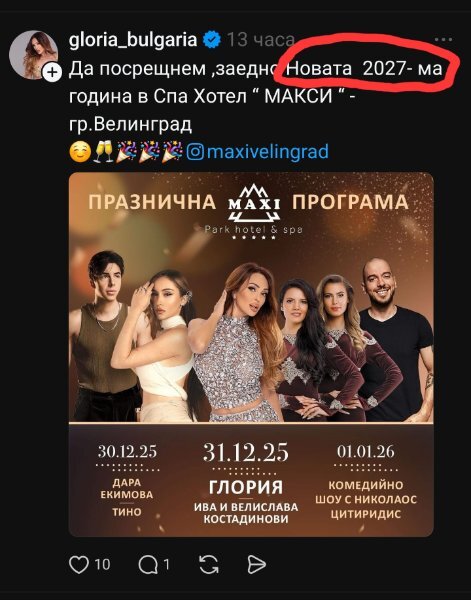
Task: Repost using the circular arrows icon
Action: pos(209,564)
